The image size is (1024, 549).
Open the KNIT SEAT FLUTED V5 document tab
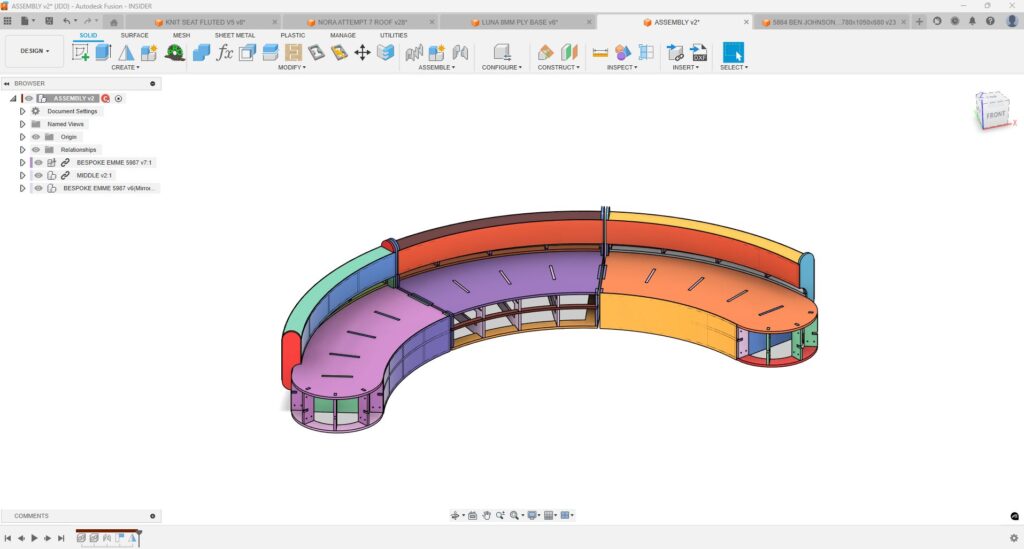[x=205, y=22]
